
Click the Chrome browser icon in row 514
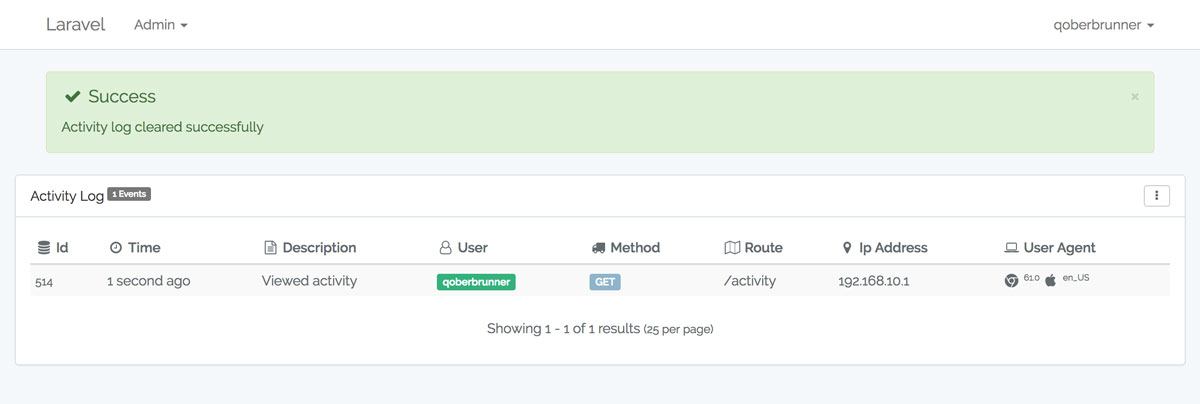click(1011, 281)
